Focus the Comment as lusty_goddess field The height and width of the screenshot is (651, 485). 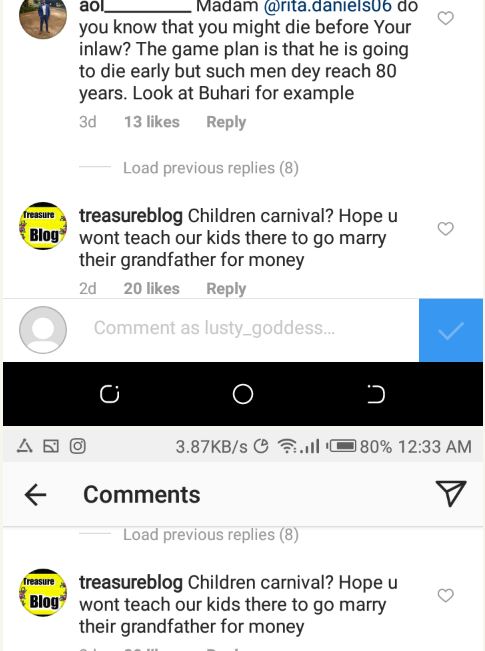coord(214,328)
